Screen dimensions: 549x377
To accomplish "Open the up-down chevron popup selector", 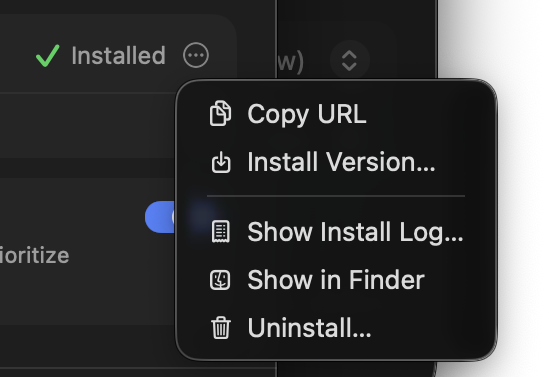I will (349, 60).
